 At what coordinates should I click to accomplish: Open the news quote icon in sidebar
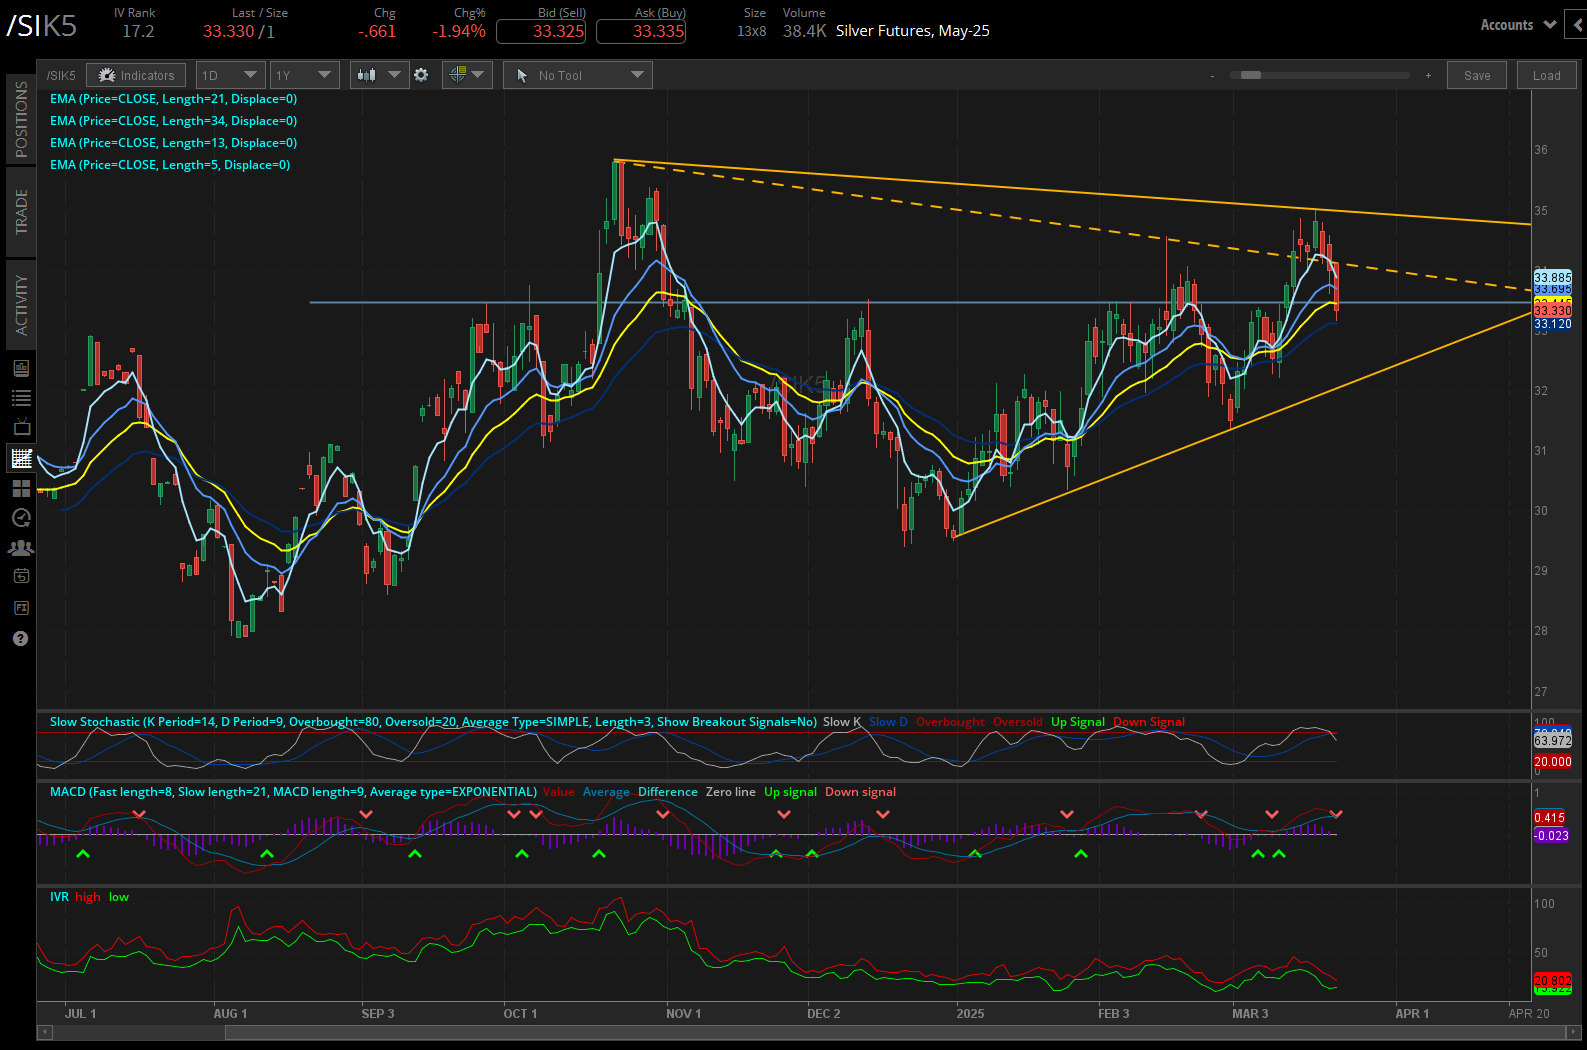tap(21, 368)
